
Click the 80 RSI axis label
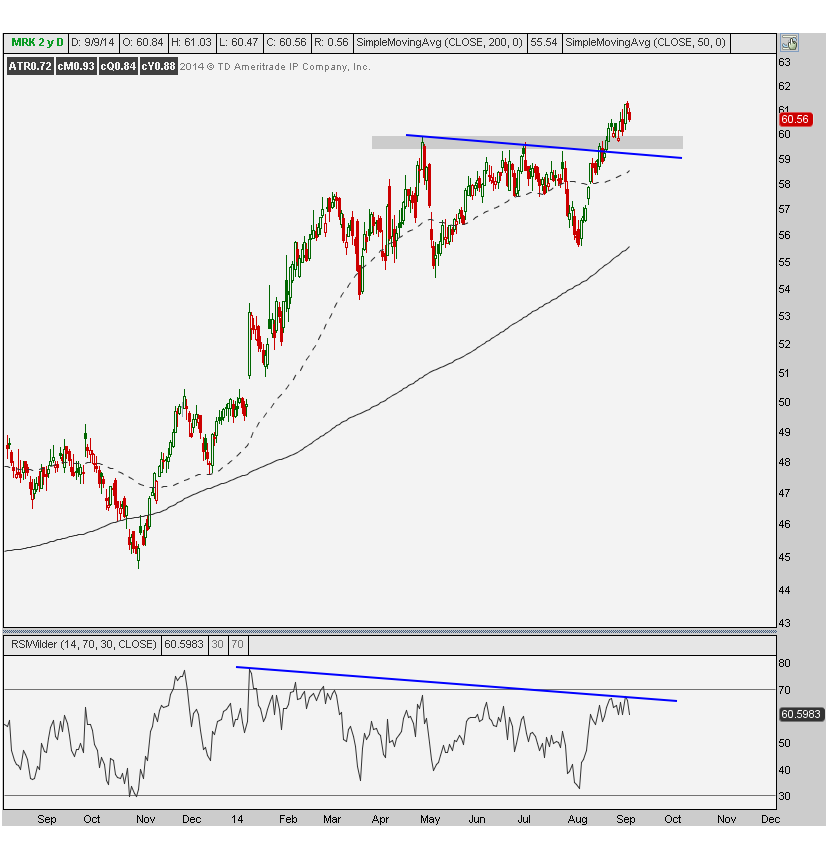pyautogui.click(x=785, y=663)
